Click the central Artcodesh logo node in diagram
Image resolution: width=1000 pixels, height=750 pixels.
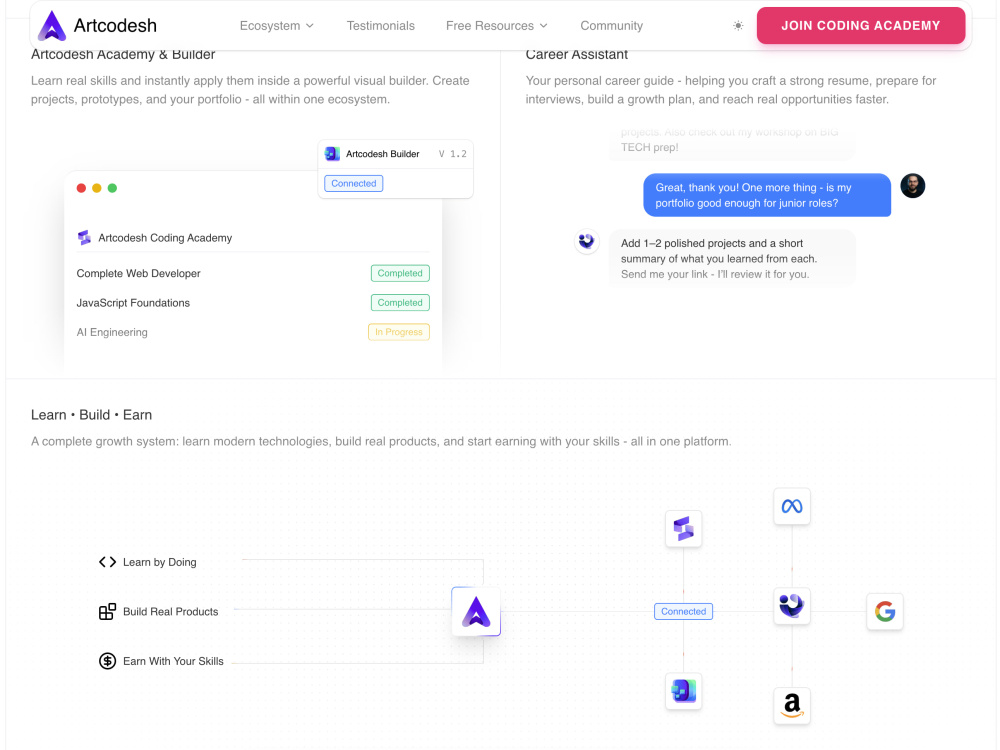(x=476, y=611)
